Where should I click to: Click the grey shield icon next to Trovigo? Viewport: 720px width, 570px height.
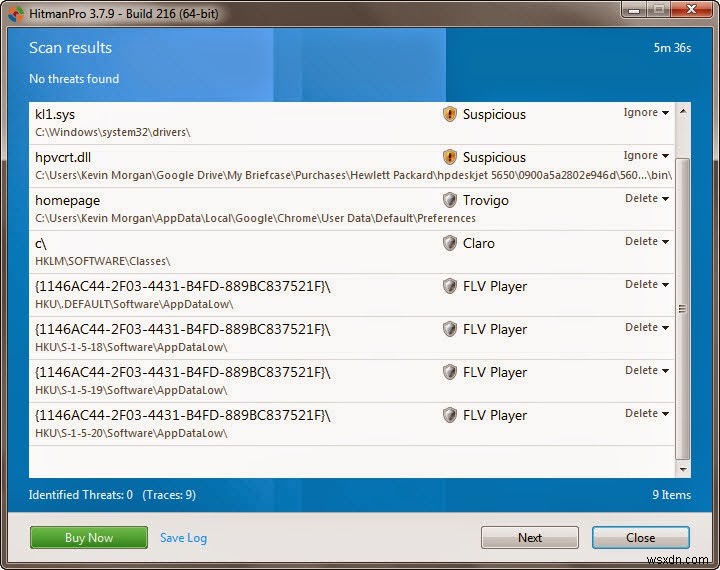tap(450, 200)
